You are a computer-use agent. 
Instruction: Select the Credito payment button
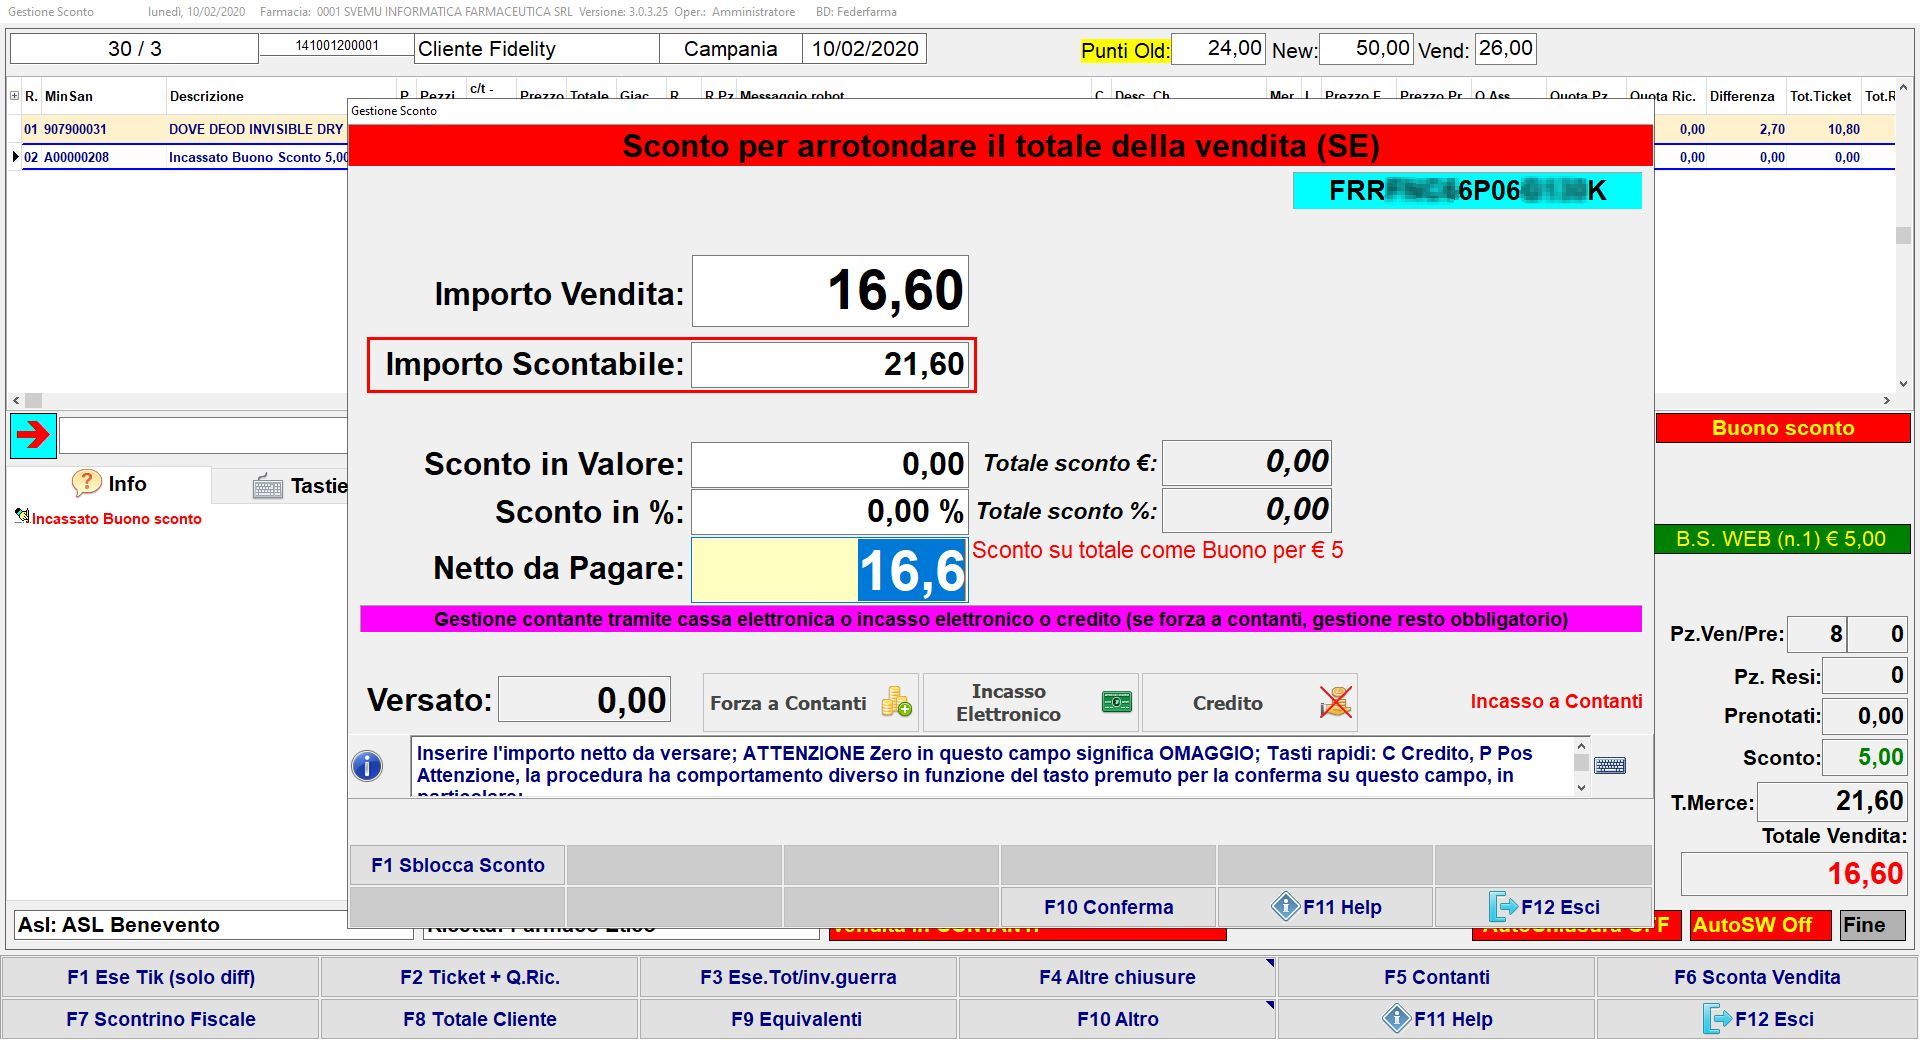tap(1249, 703)
